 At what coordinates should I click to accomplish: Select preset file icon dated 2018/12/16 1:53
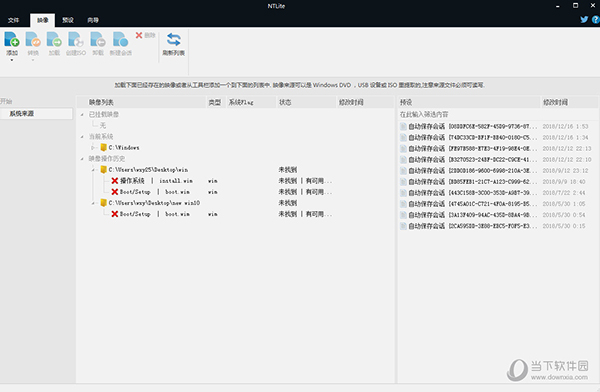pos(403,126)
